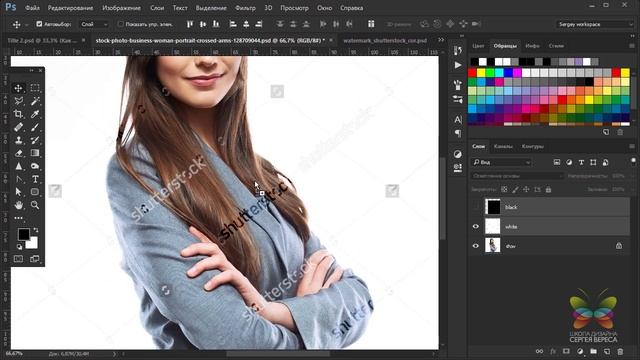Expand hidden document tabs chevron
Viewport: 640px width, 360px height.
[x=441, y=40]
